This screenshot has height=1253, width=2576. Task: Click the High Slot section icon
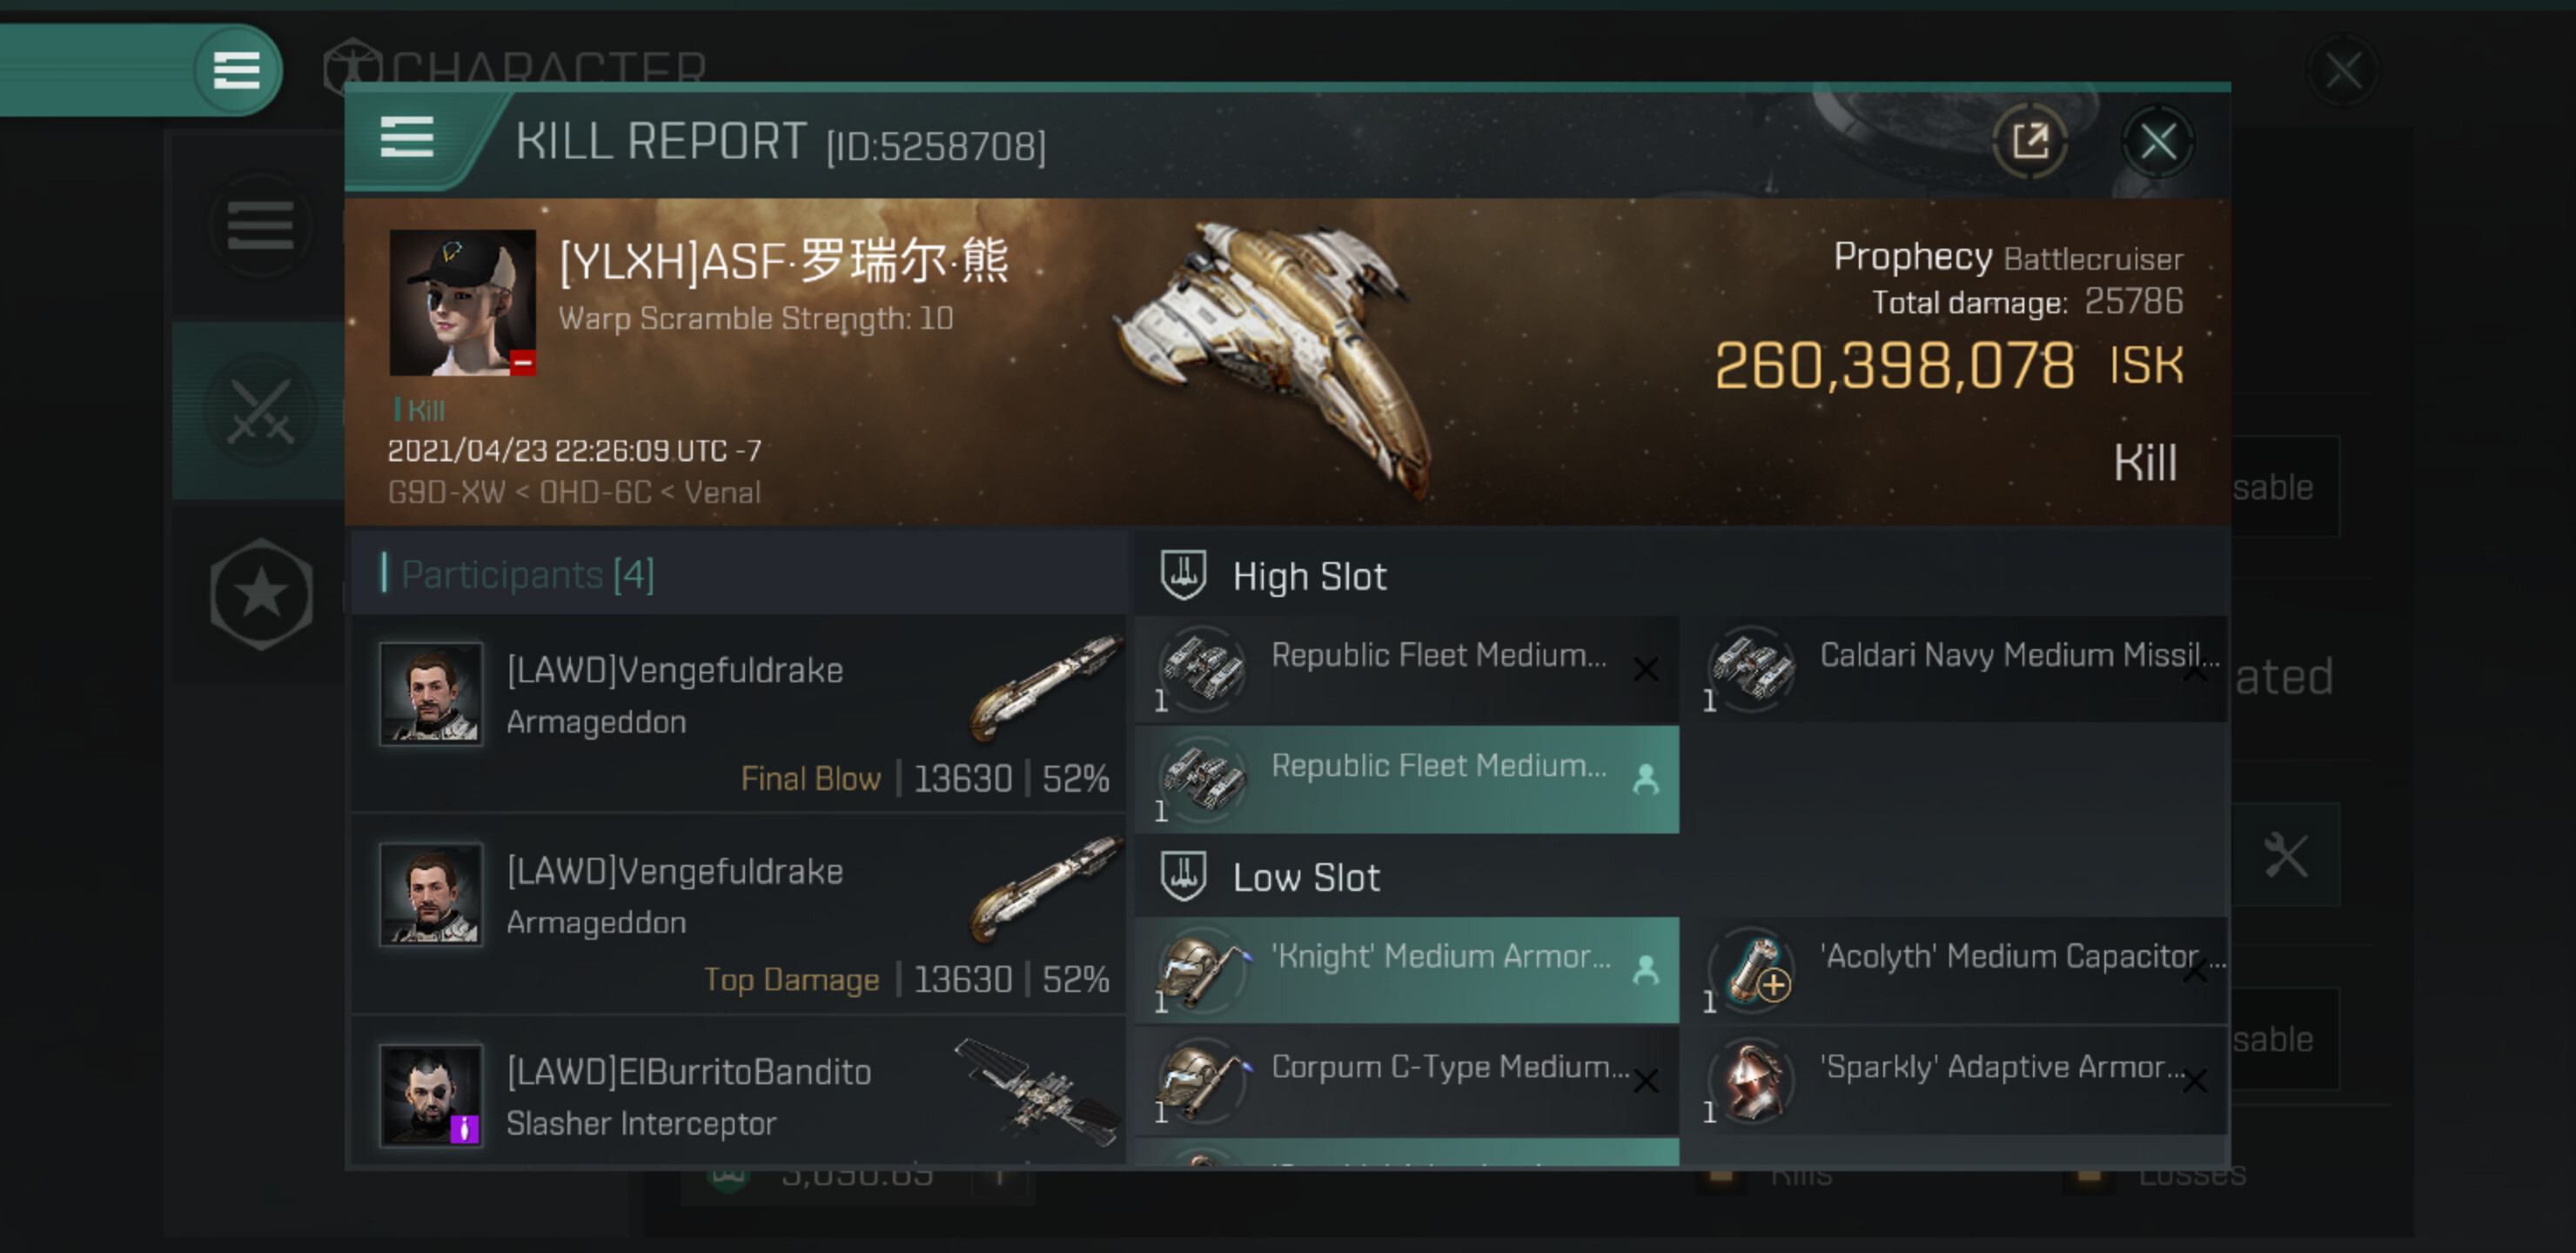pyautogui.click(x=1183, y=576)
